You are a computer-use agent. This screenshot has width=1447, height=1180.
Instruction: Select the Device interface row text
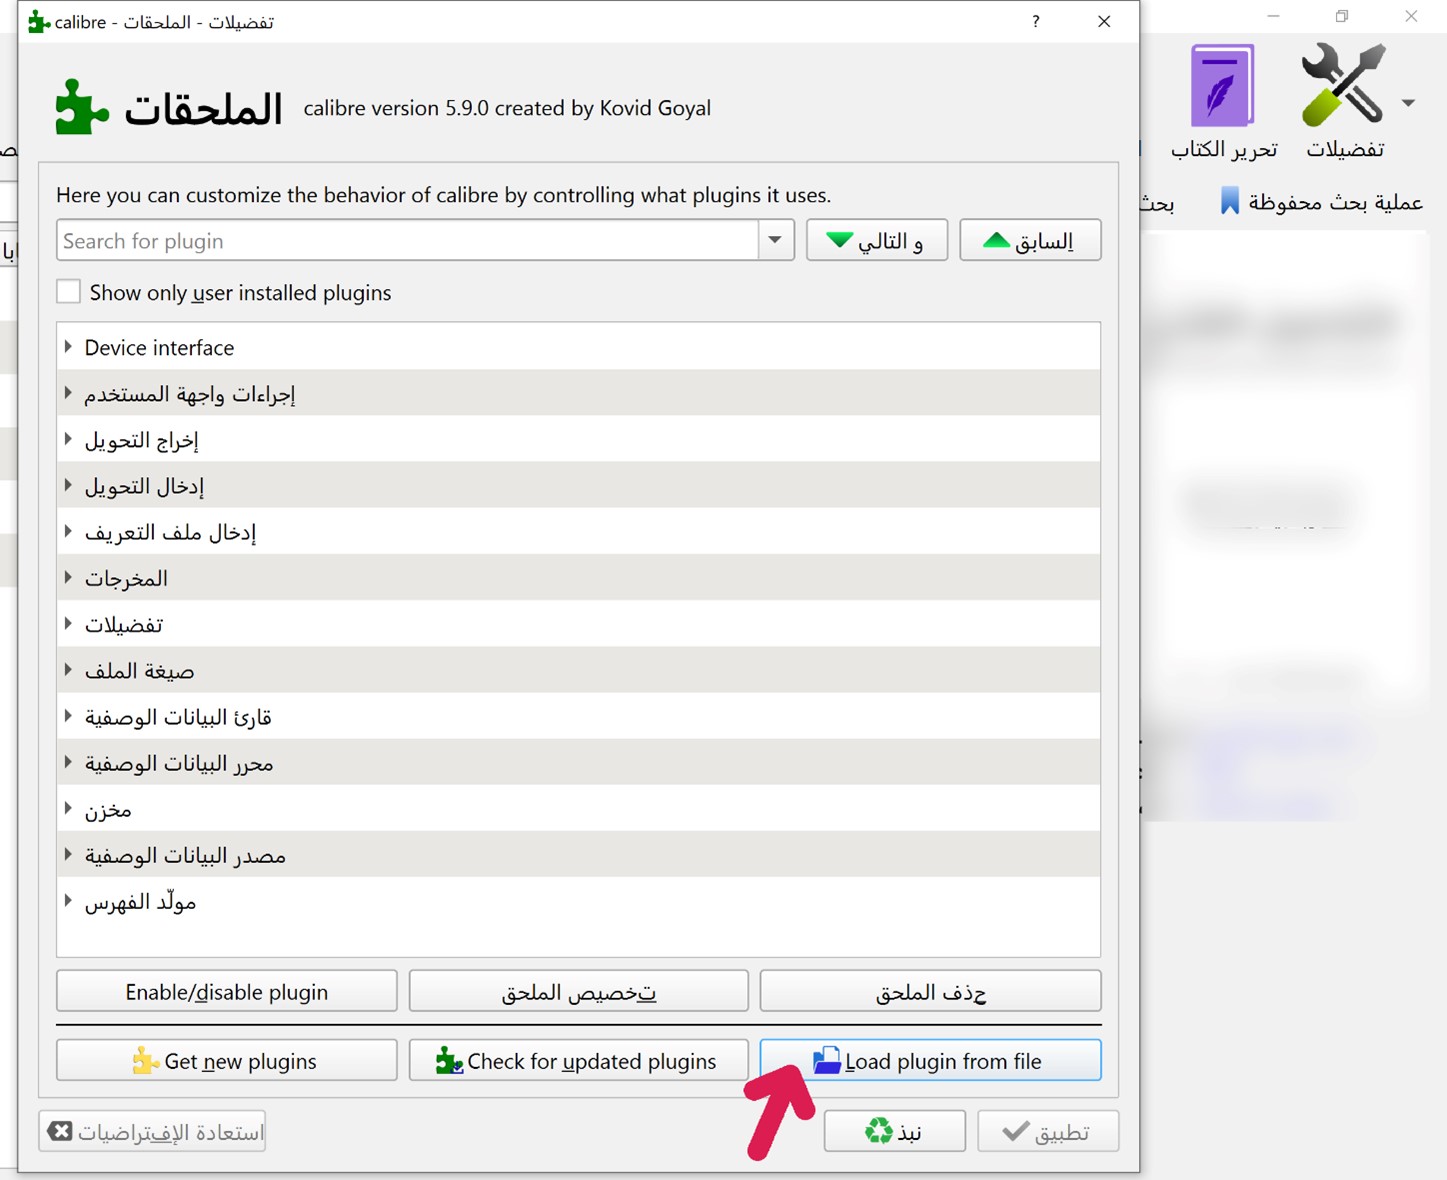coord(159,347)
